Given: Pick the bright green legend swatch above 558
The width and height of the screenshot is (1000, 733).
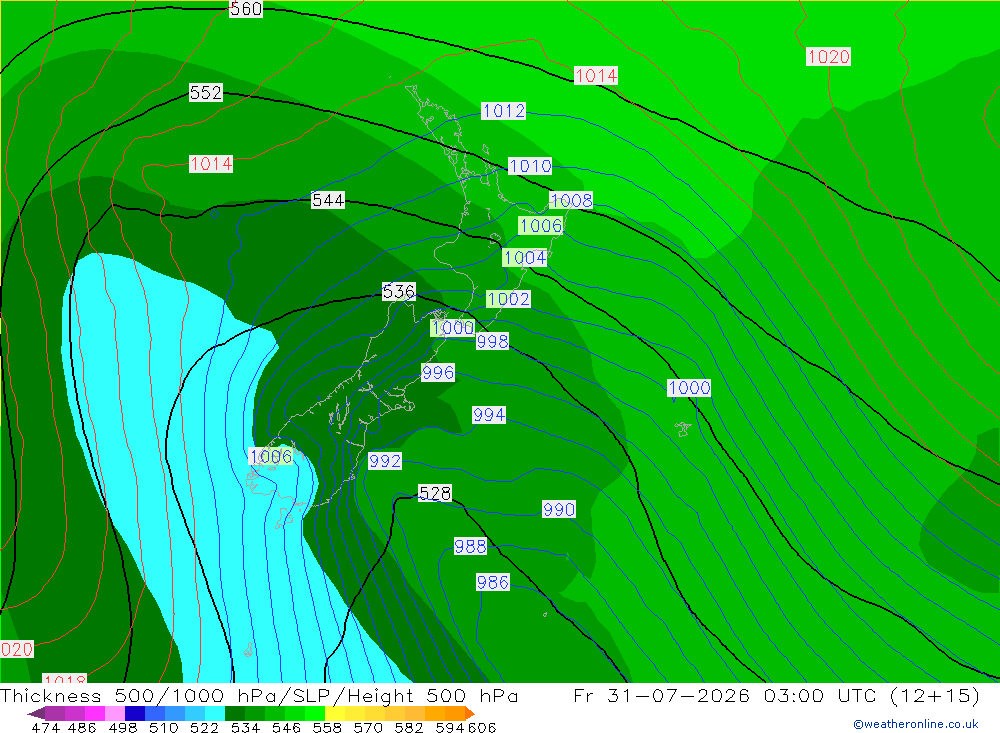Looking at the screenshot, I should coord(316,713).
